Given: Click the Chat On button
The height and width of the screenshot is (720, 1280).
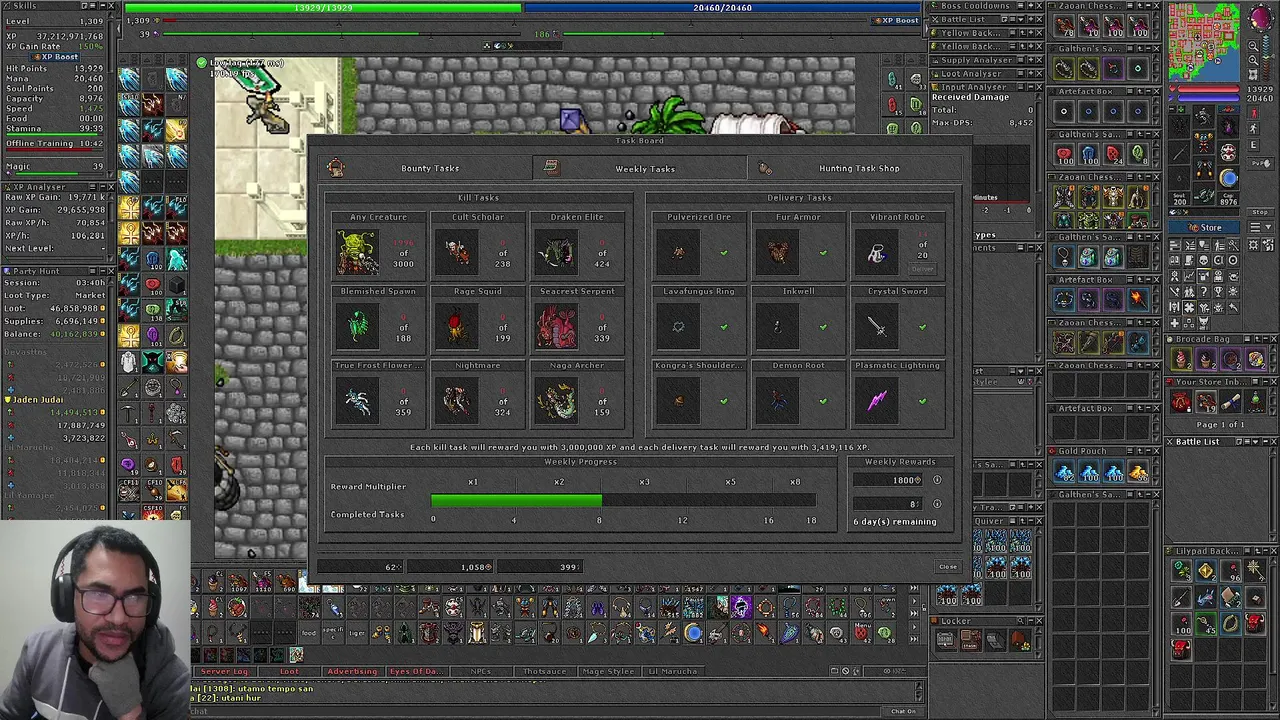Looking at the screenshot, I should click(903, 711).
